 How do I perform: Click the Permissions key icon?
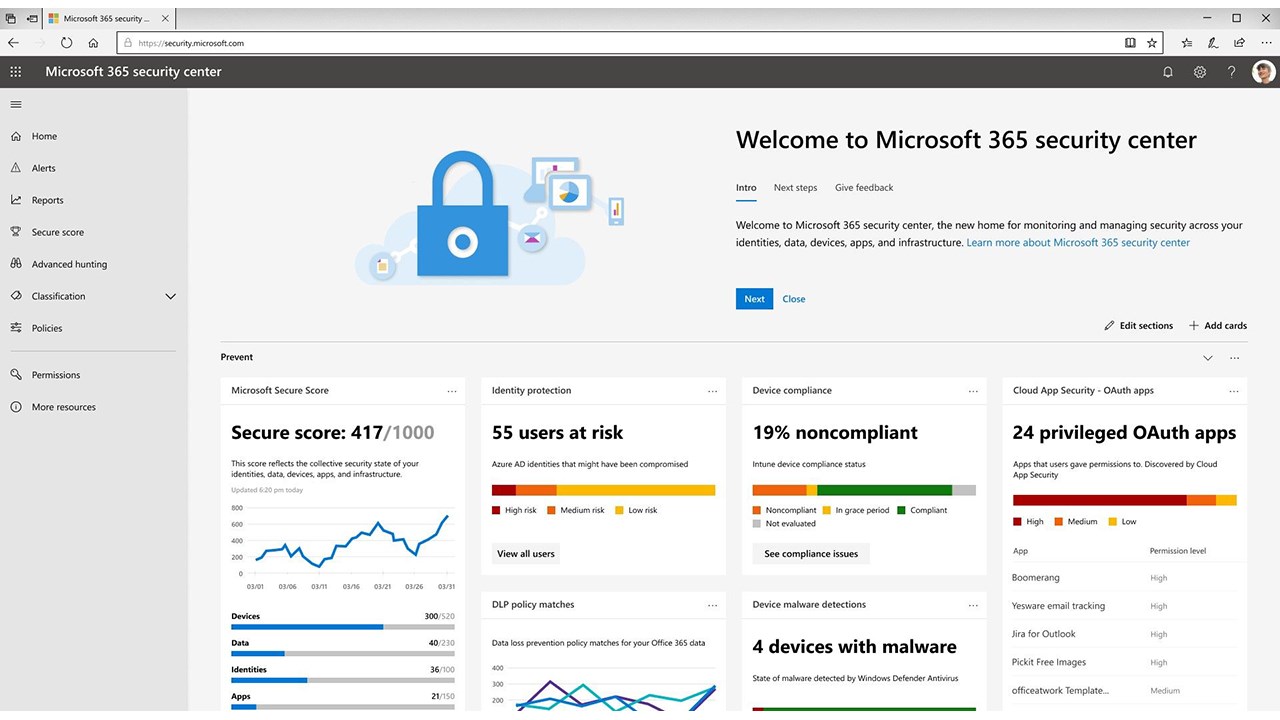click(16, 375)
